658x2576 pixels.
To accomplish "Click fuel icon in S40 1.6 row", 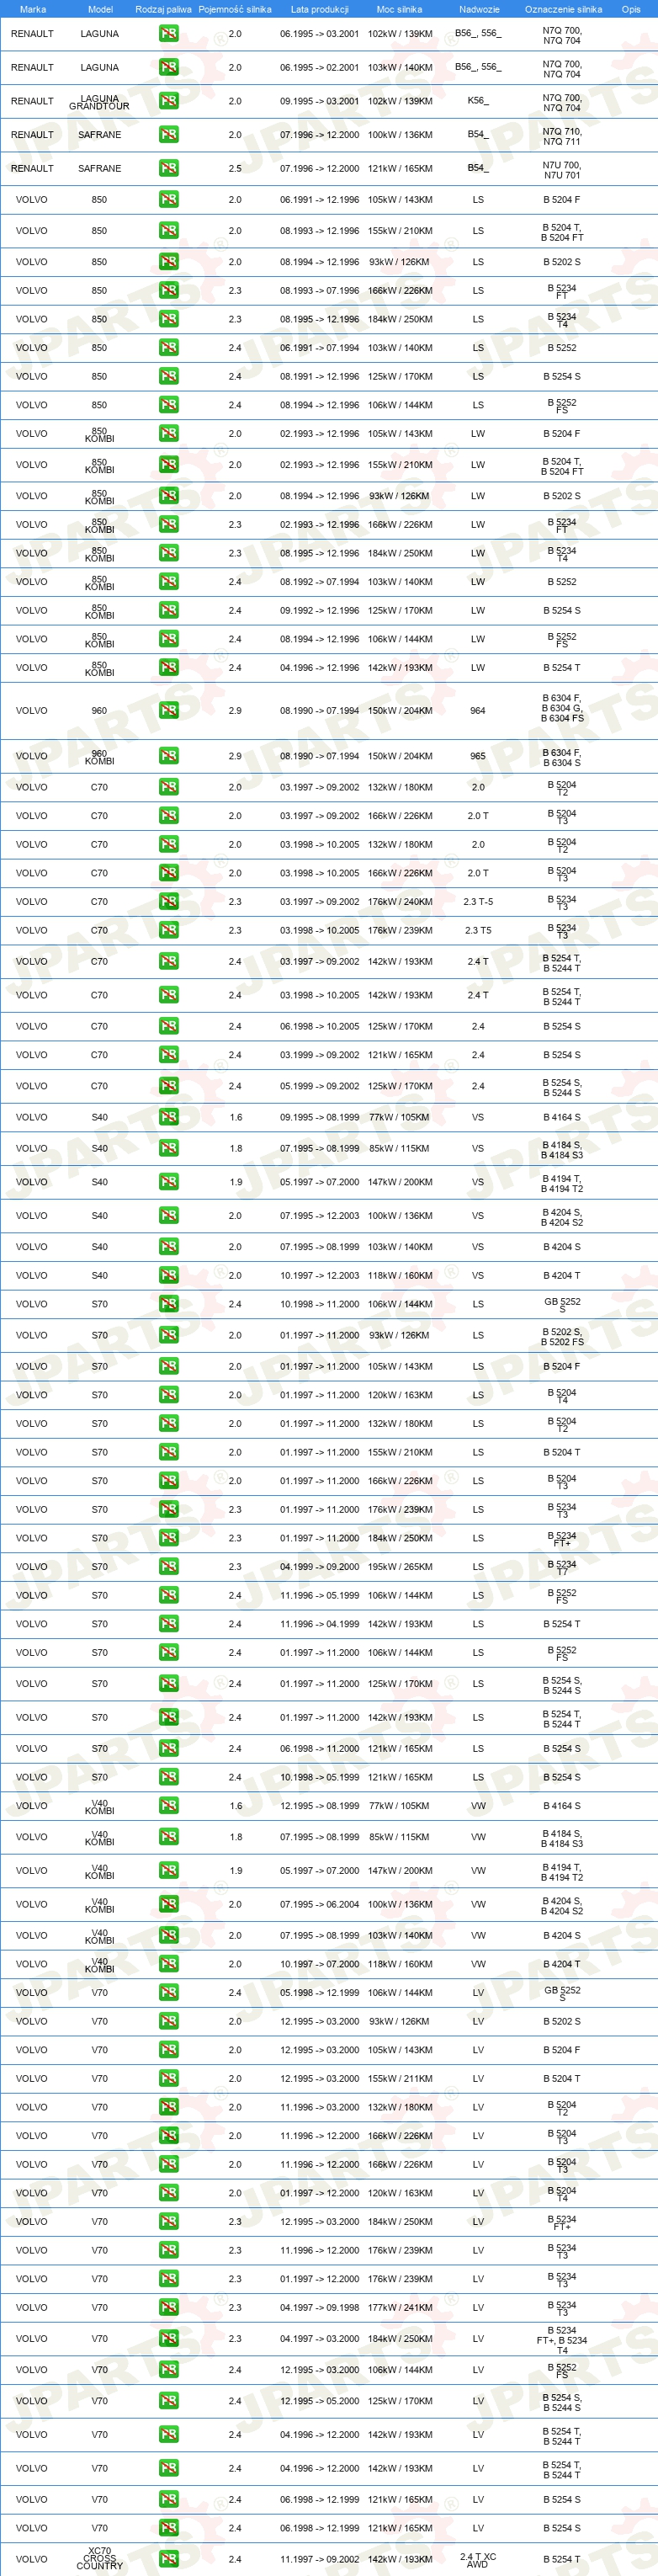I will coord(168,1117).
